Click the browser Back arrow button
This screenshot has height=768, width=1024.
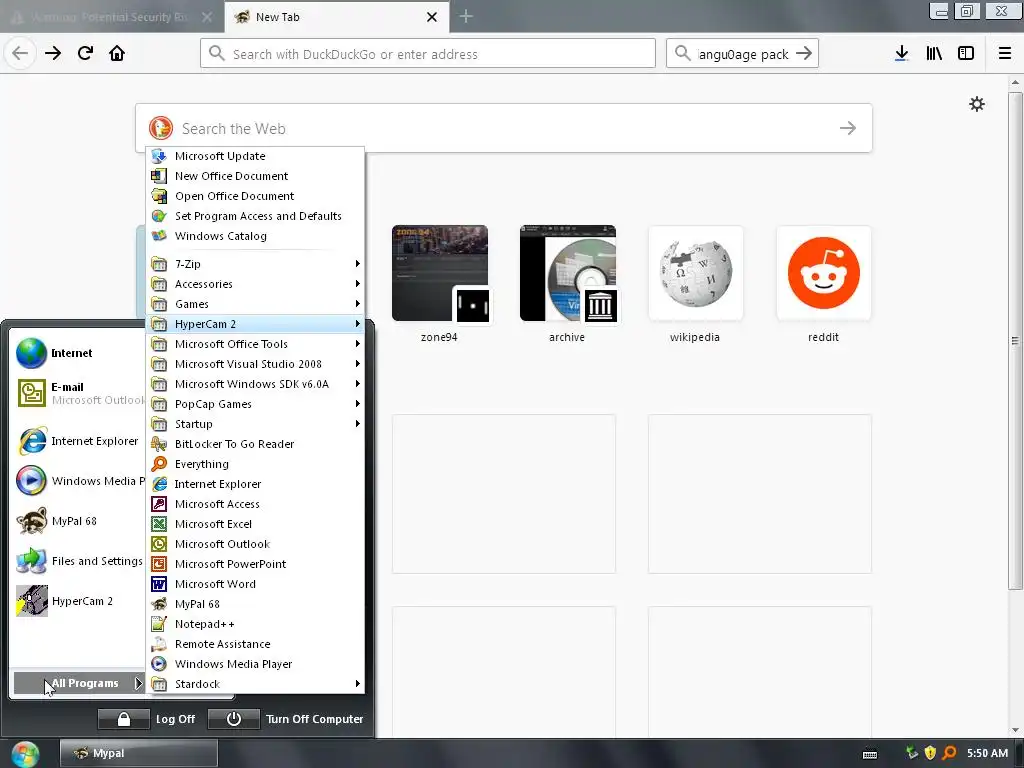pos(20,54)
